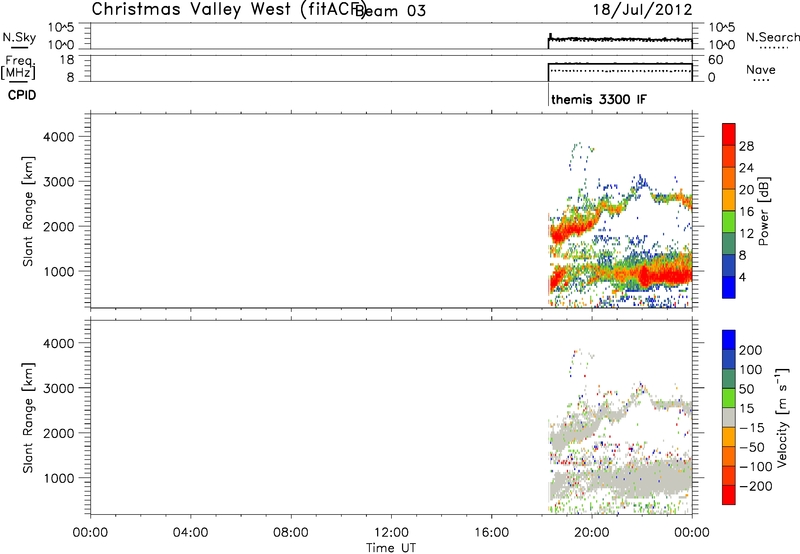Click the 1000 tick in power panel
Viewport: 800px width, 554px height.
click(58, 272)
